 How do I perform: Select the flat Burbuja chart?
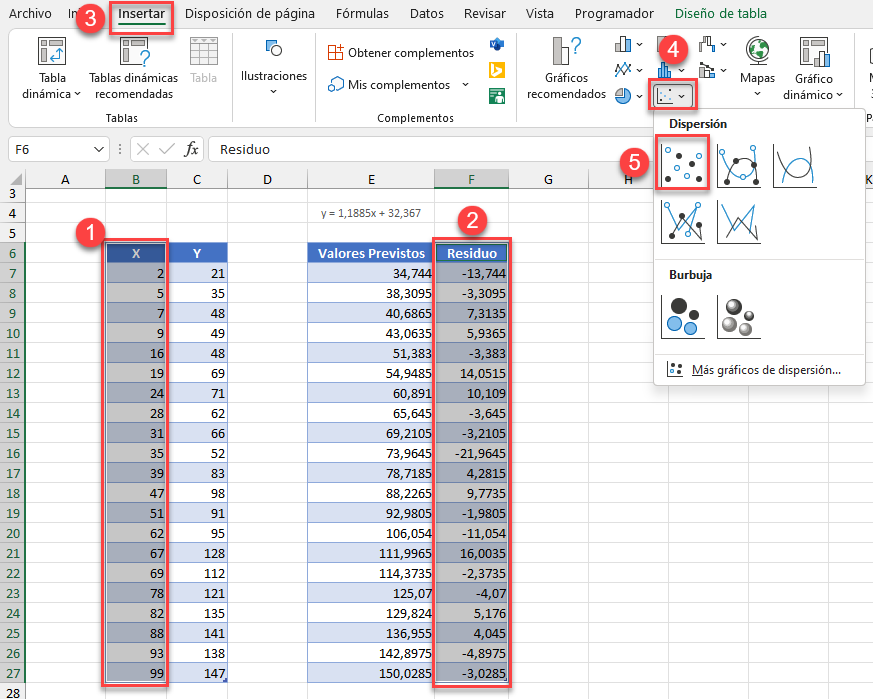(683, 316)
